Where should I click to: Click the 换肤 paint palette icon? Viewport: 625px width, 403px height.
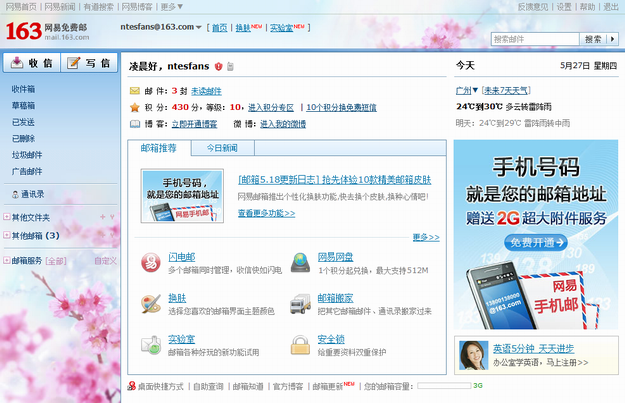click(x=151, y=304)
